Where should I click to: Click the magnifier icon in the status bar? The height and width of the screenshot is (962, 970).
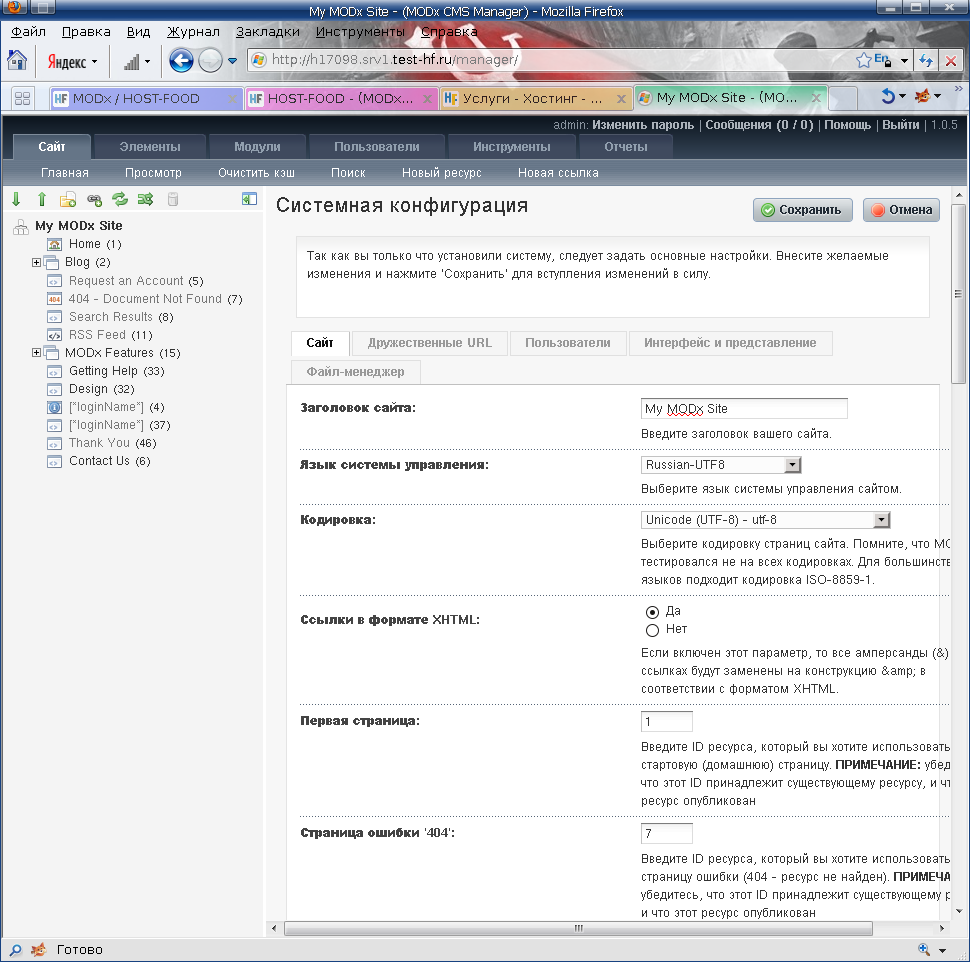tap(15, 950)
